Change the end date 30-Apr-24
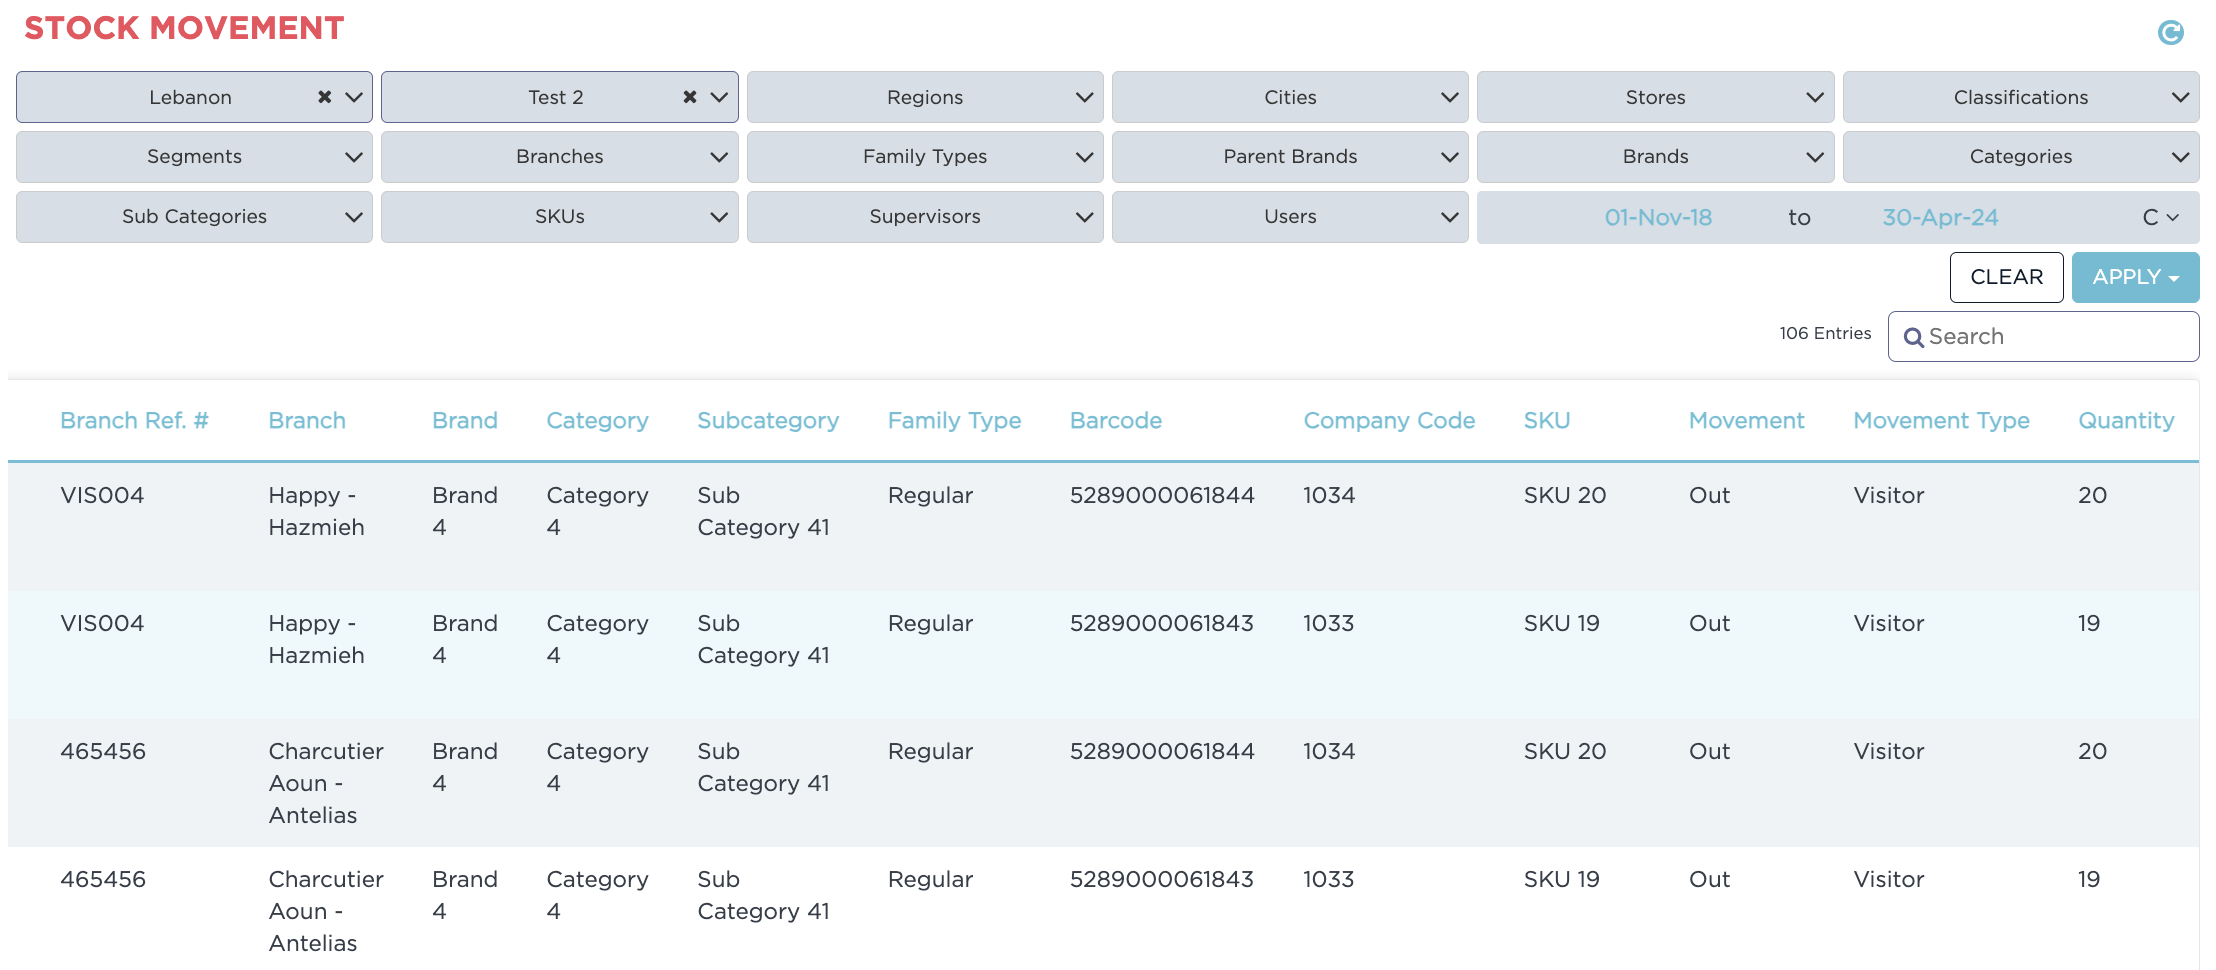This screenshot has height=970, width=2216. 1938,216
